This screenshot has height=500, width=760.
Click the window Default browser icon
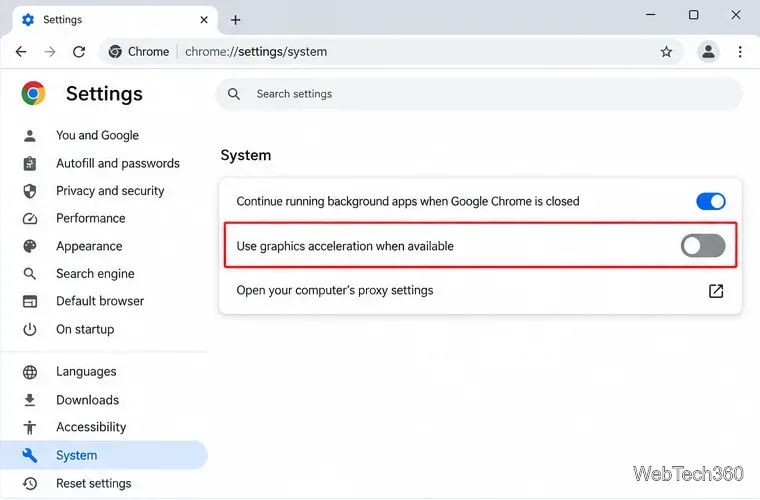(30, 301)
